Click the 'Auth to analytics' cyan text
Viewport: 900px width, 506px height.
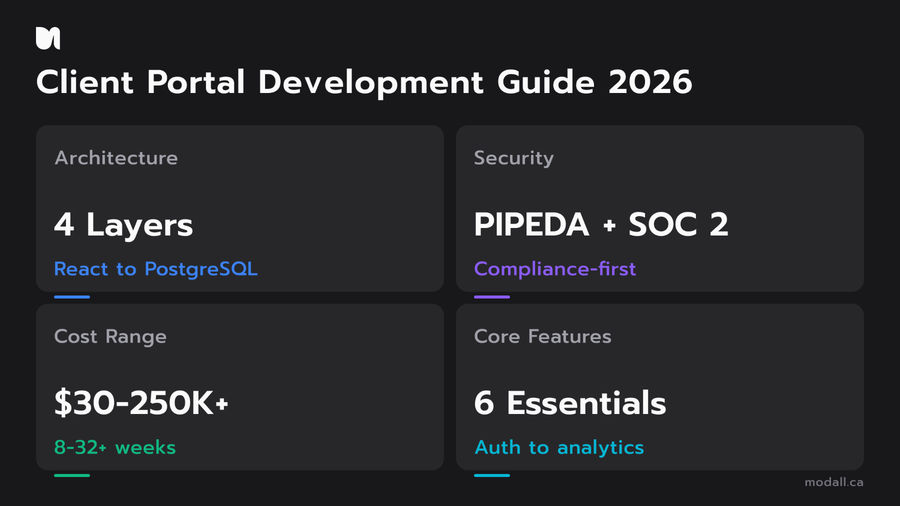(559, 447)
